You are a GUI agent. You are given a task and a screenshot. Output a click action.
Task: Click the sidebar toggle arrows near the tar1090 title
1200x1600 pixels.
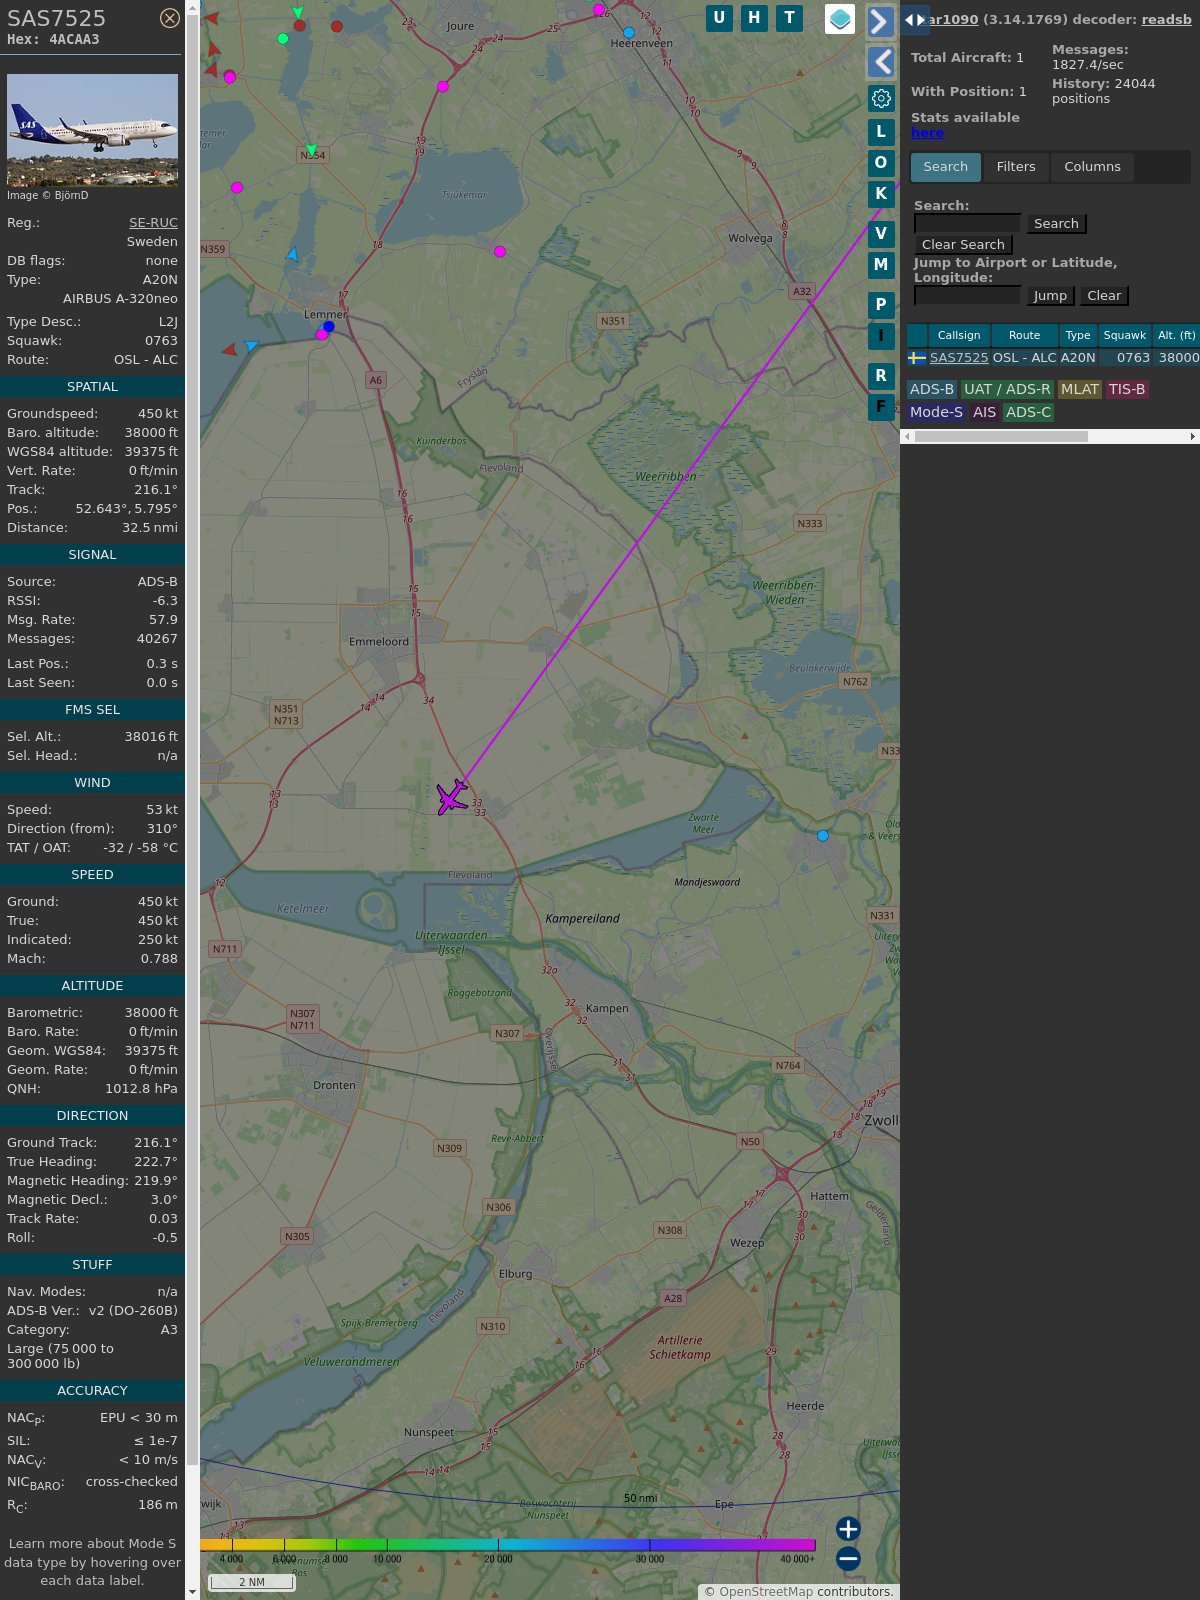pyautogui.click(x=914, y=19)
